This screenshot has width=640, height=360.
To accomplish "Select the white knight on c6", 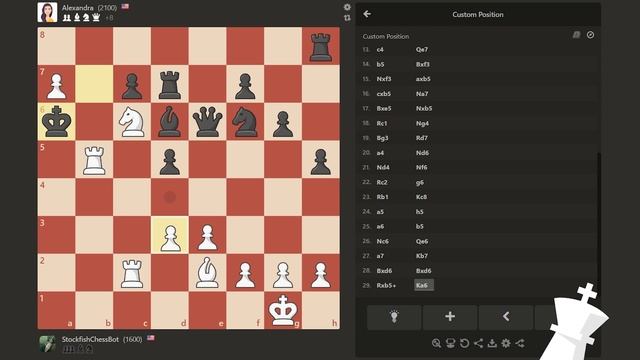I will [x=132, y=121].
